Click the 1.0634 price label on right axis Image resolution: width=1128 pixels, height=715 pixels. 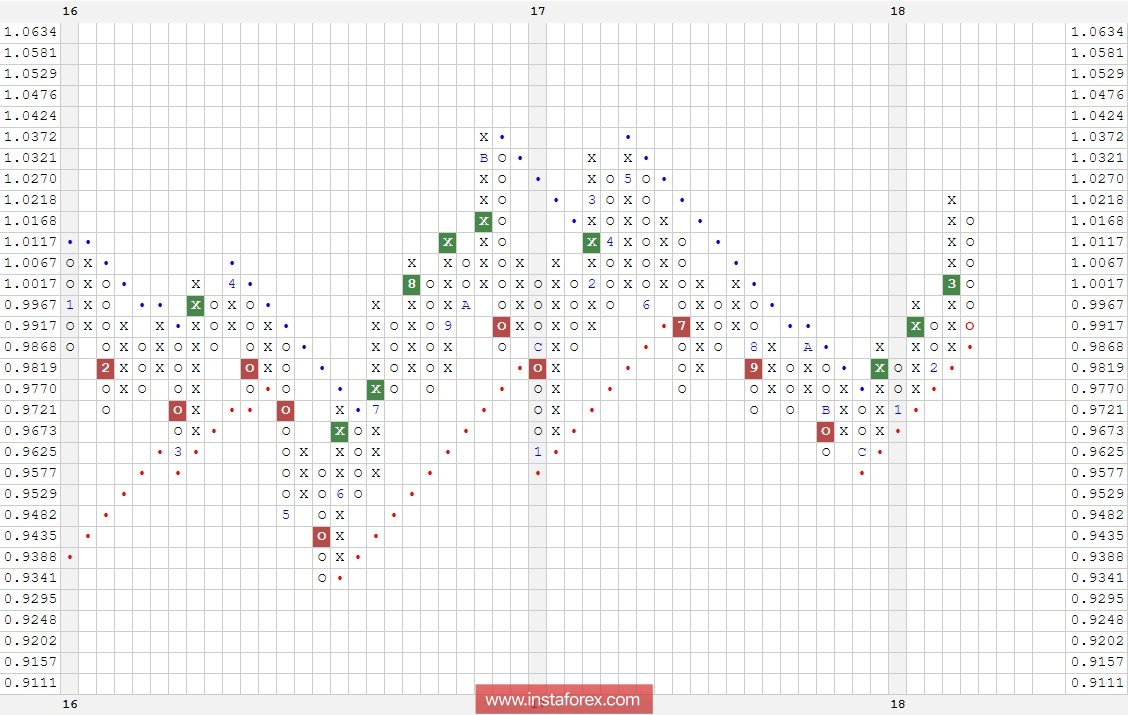pos(1097,32)
